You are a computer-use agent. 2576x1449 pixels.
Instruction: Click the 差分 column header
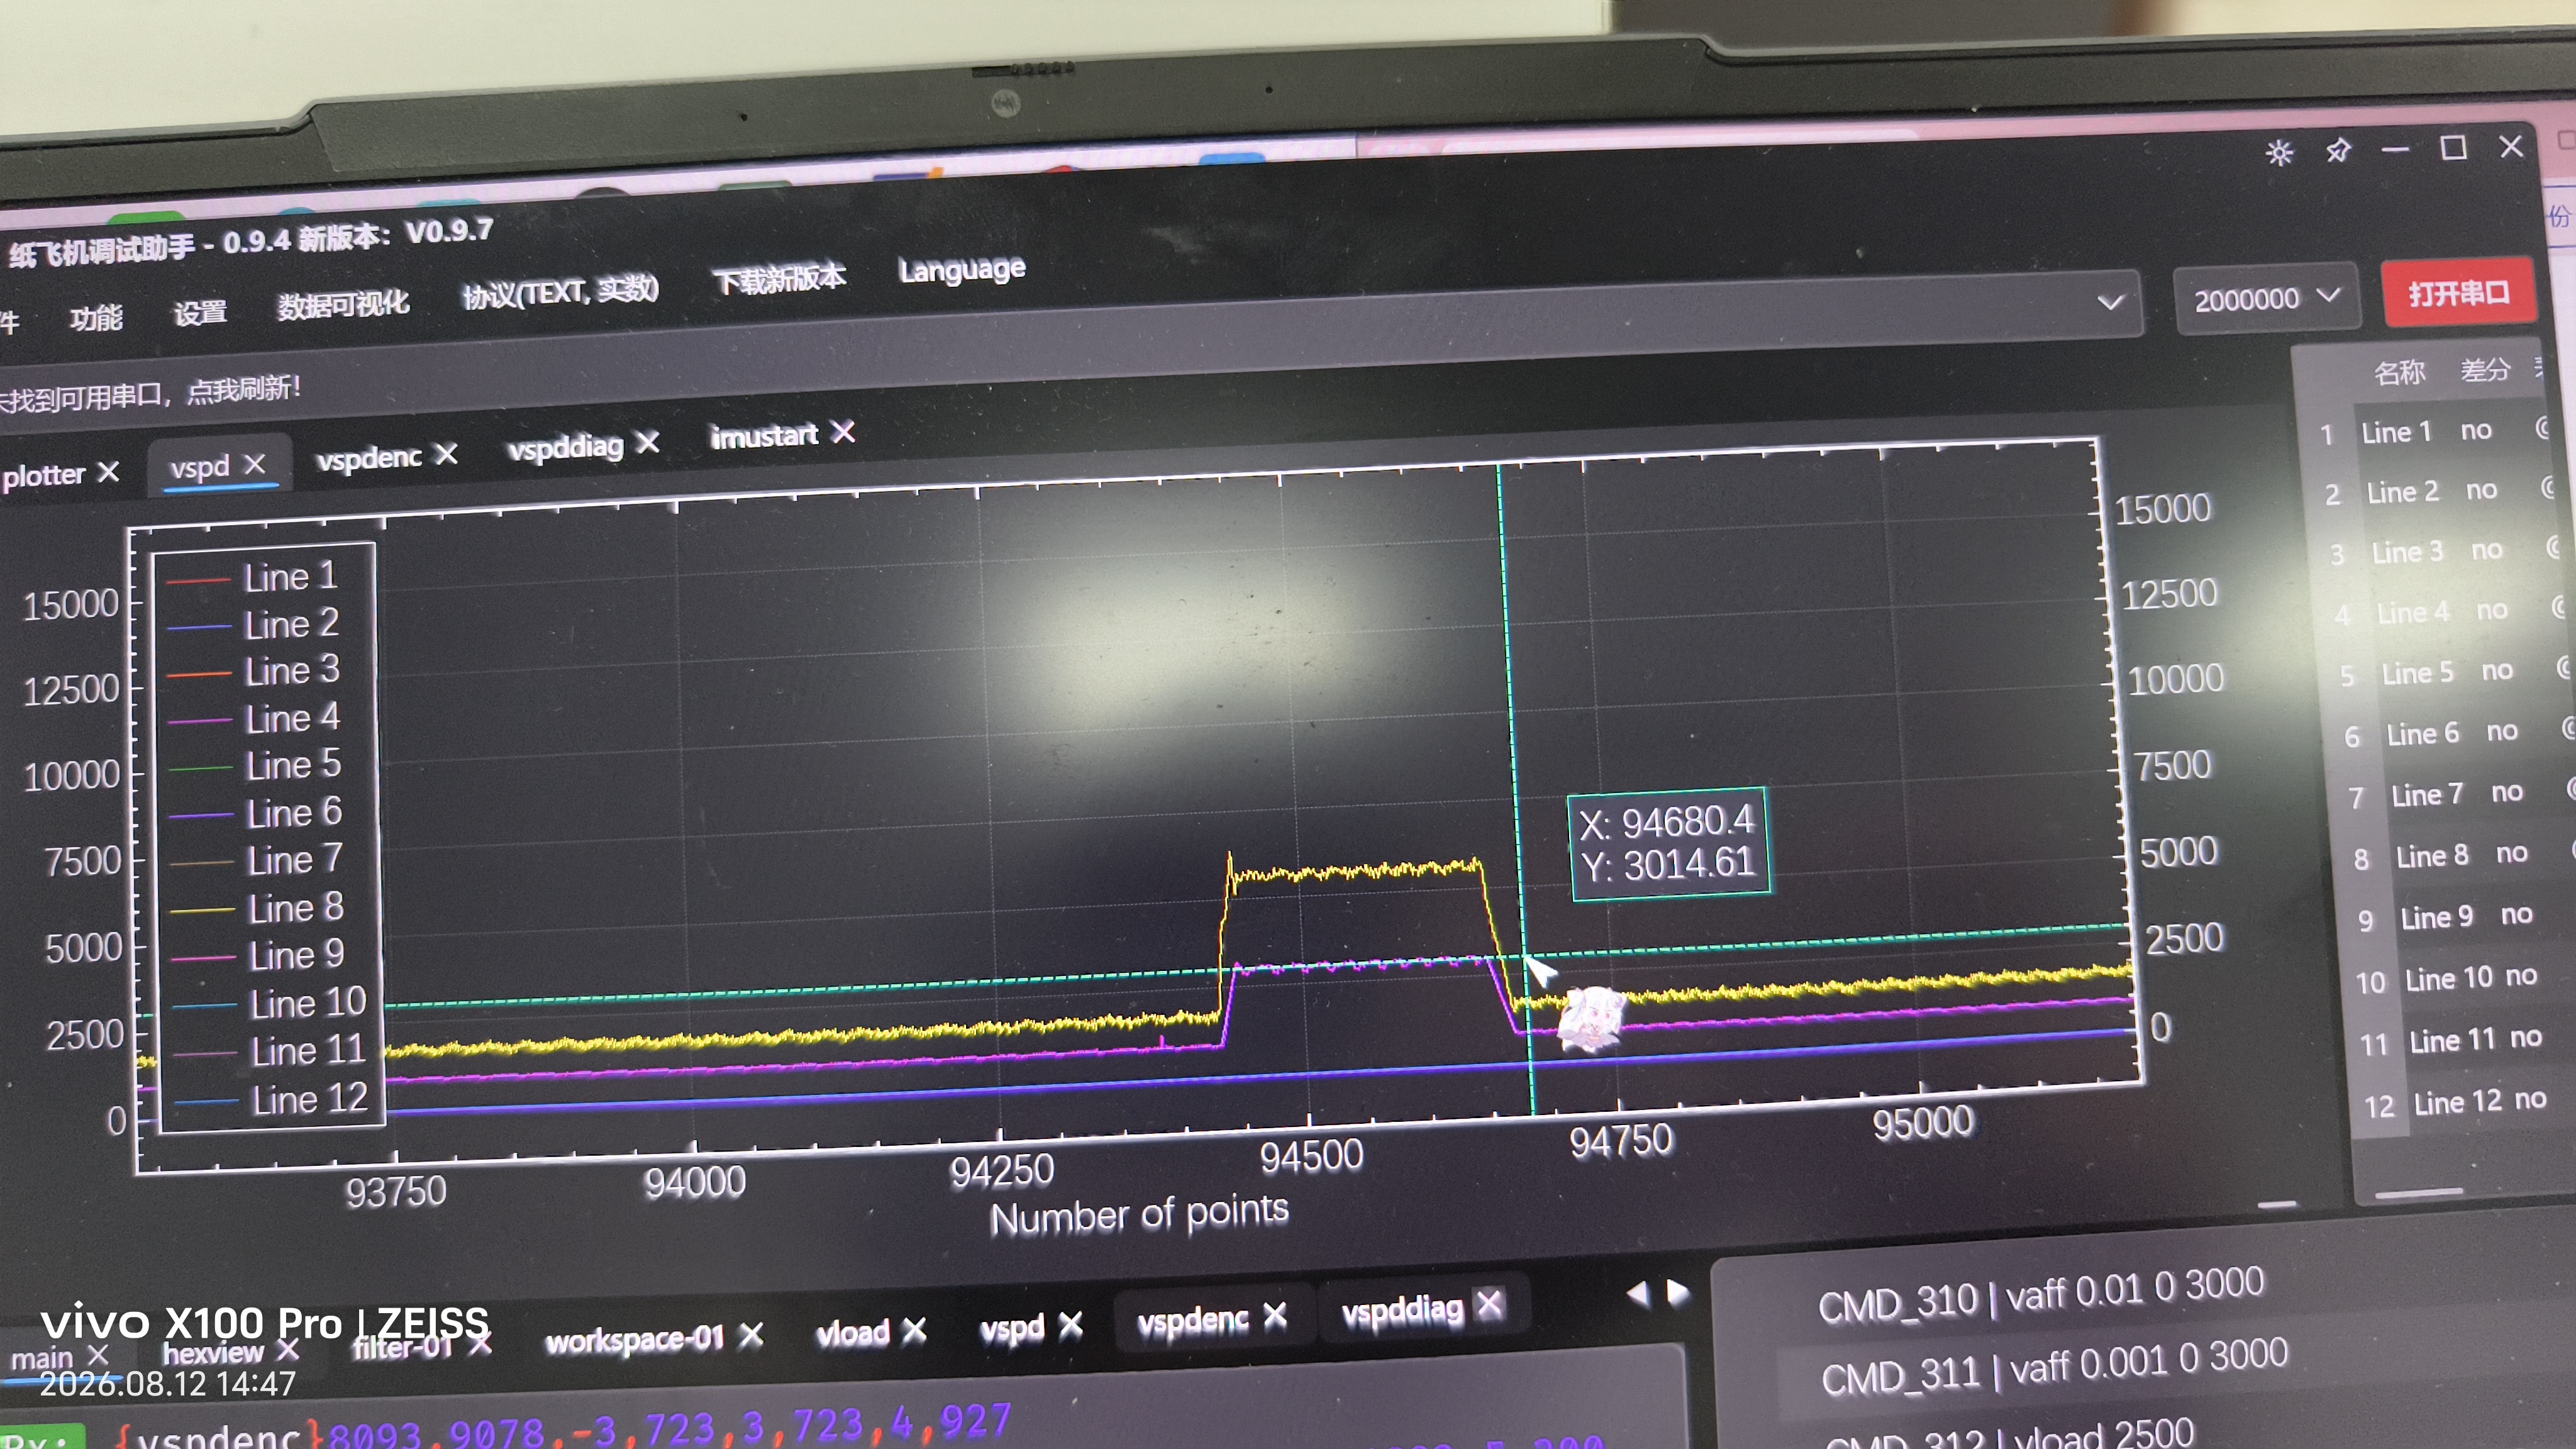coord(2486,370)
